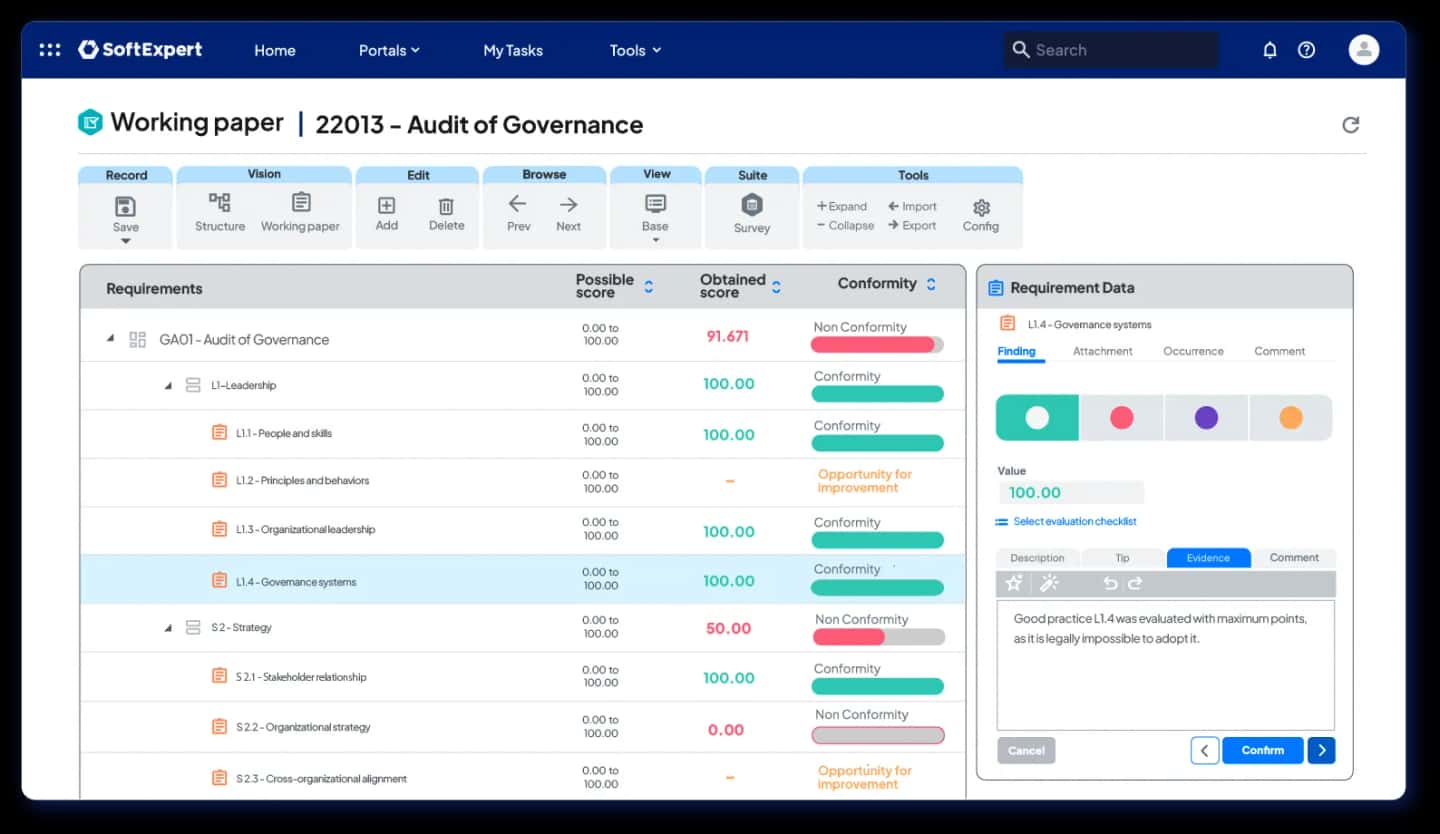Click the GA01 Non Conformity progress bar
The width and height of the screenshot is (1440, 834).
click(877, 345)
